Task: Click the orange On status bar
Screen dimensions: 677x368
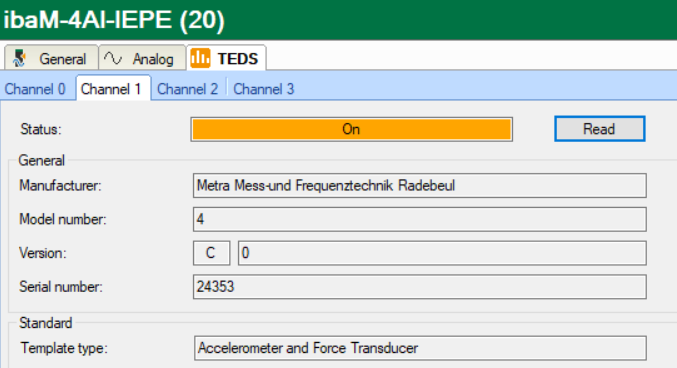Action: coord(351,129)
